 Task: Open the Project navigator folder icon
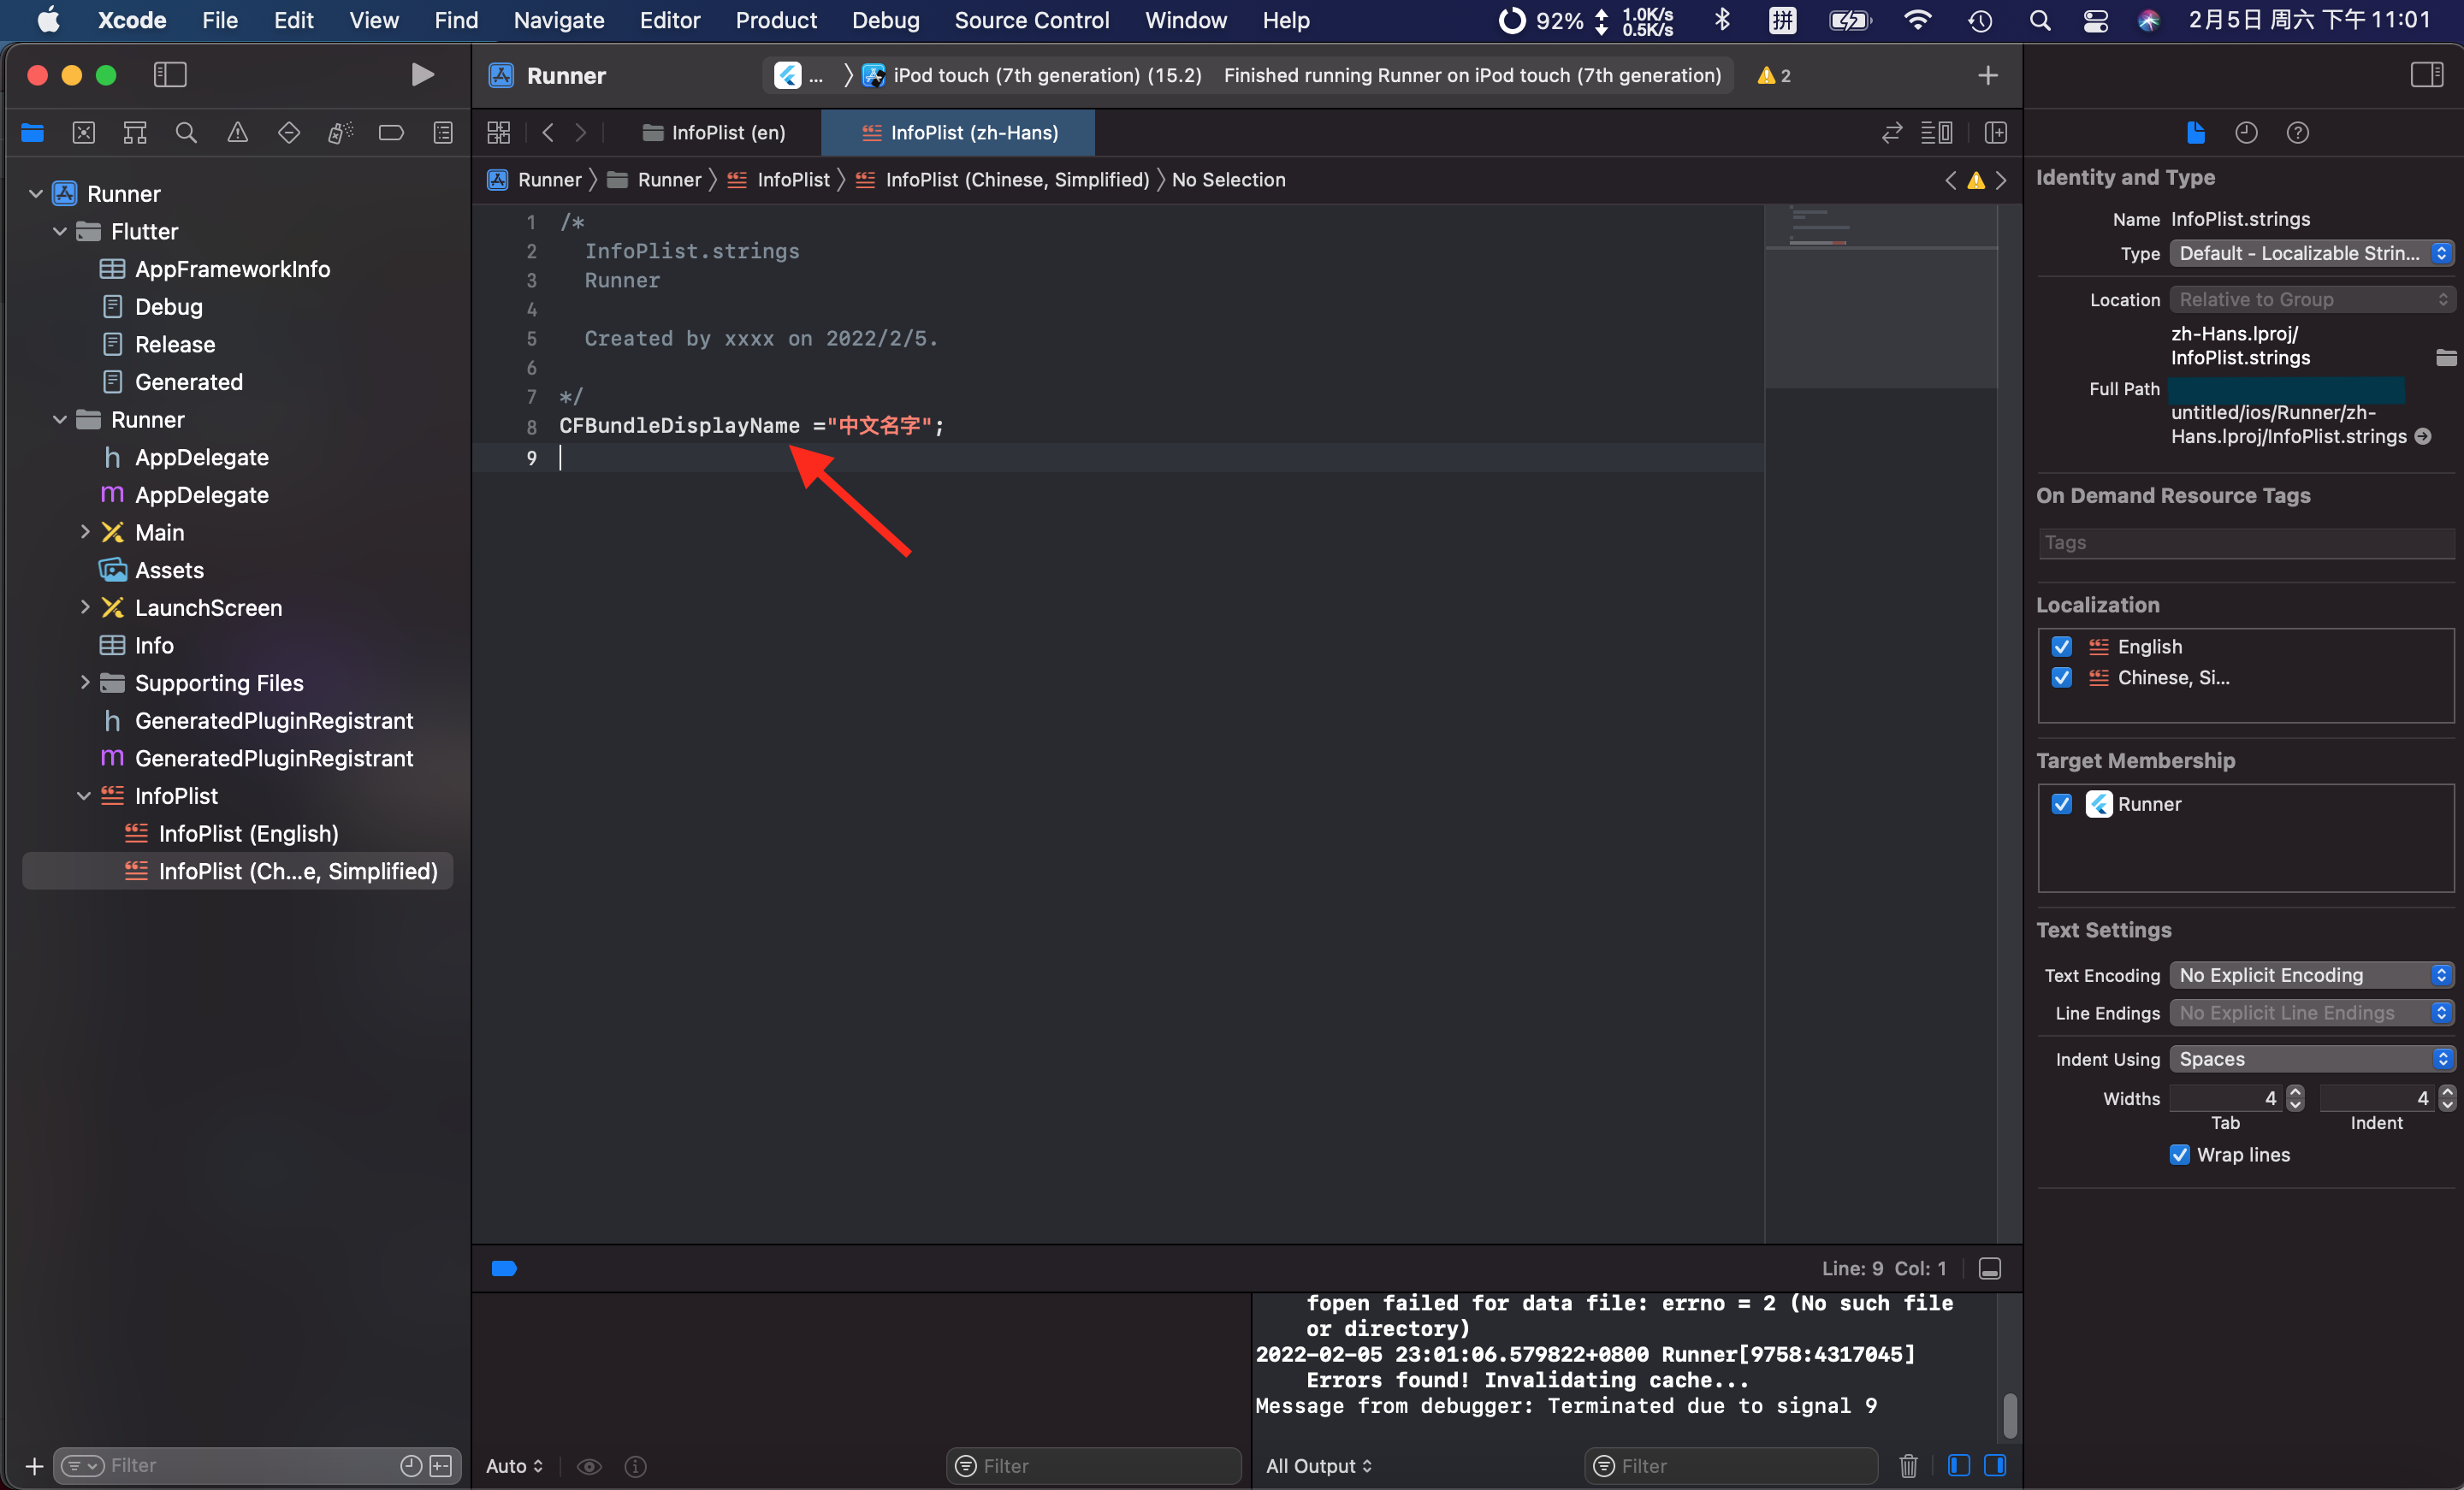(x=32, y=133)
